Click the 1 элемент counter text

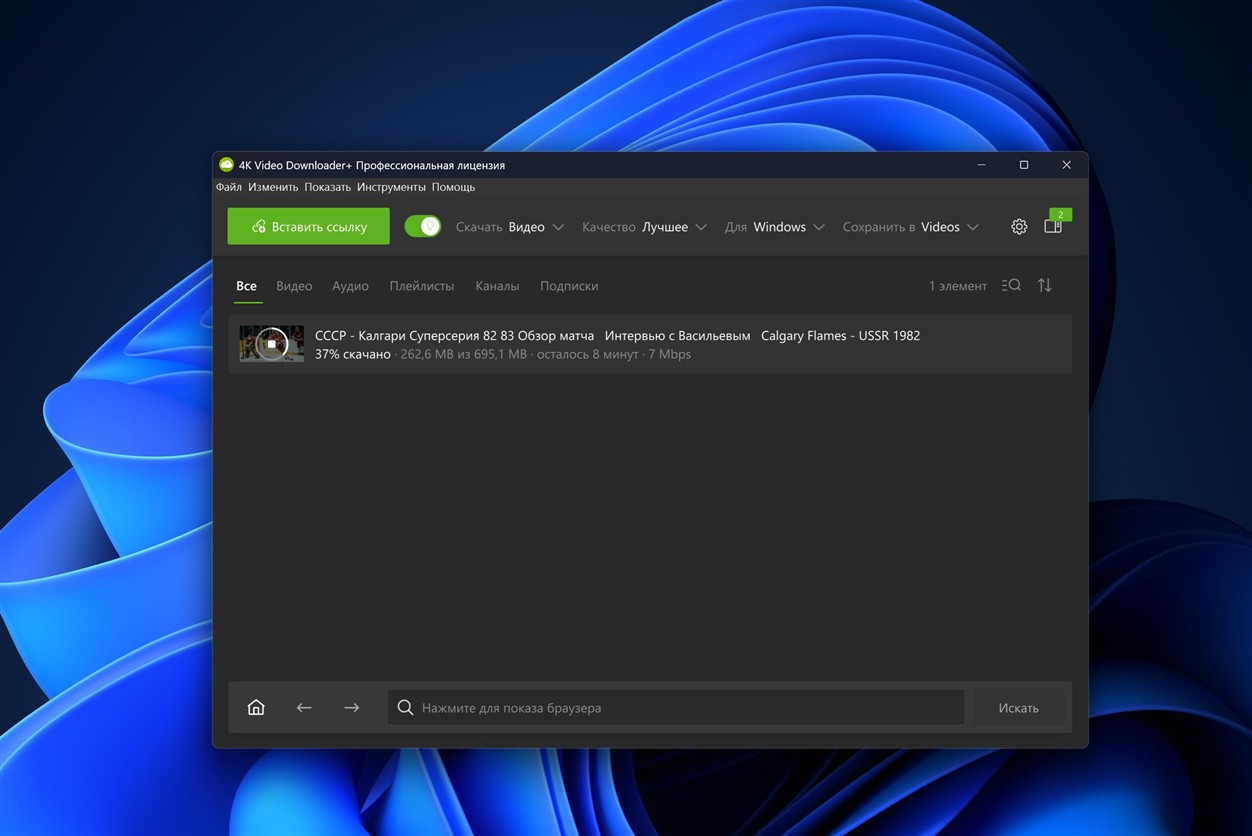(x=958, y=286)
